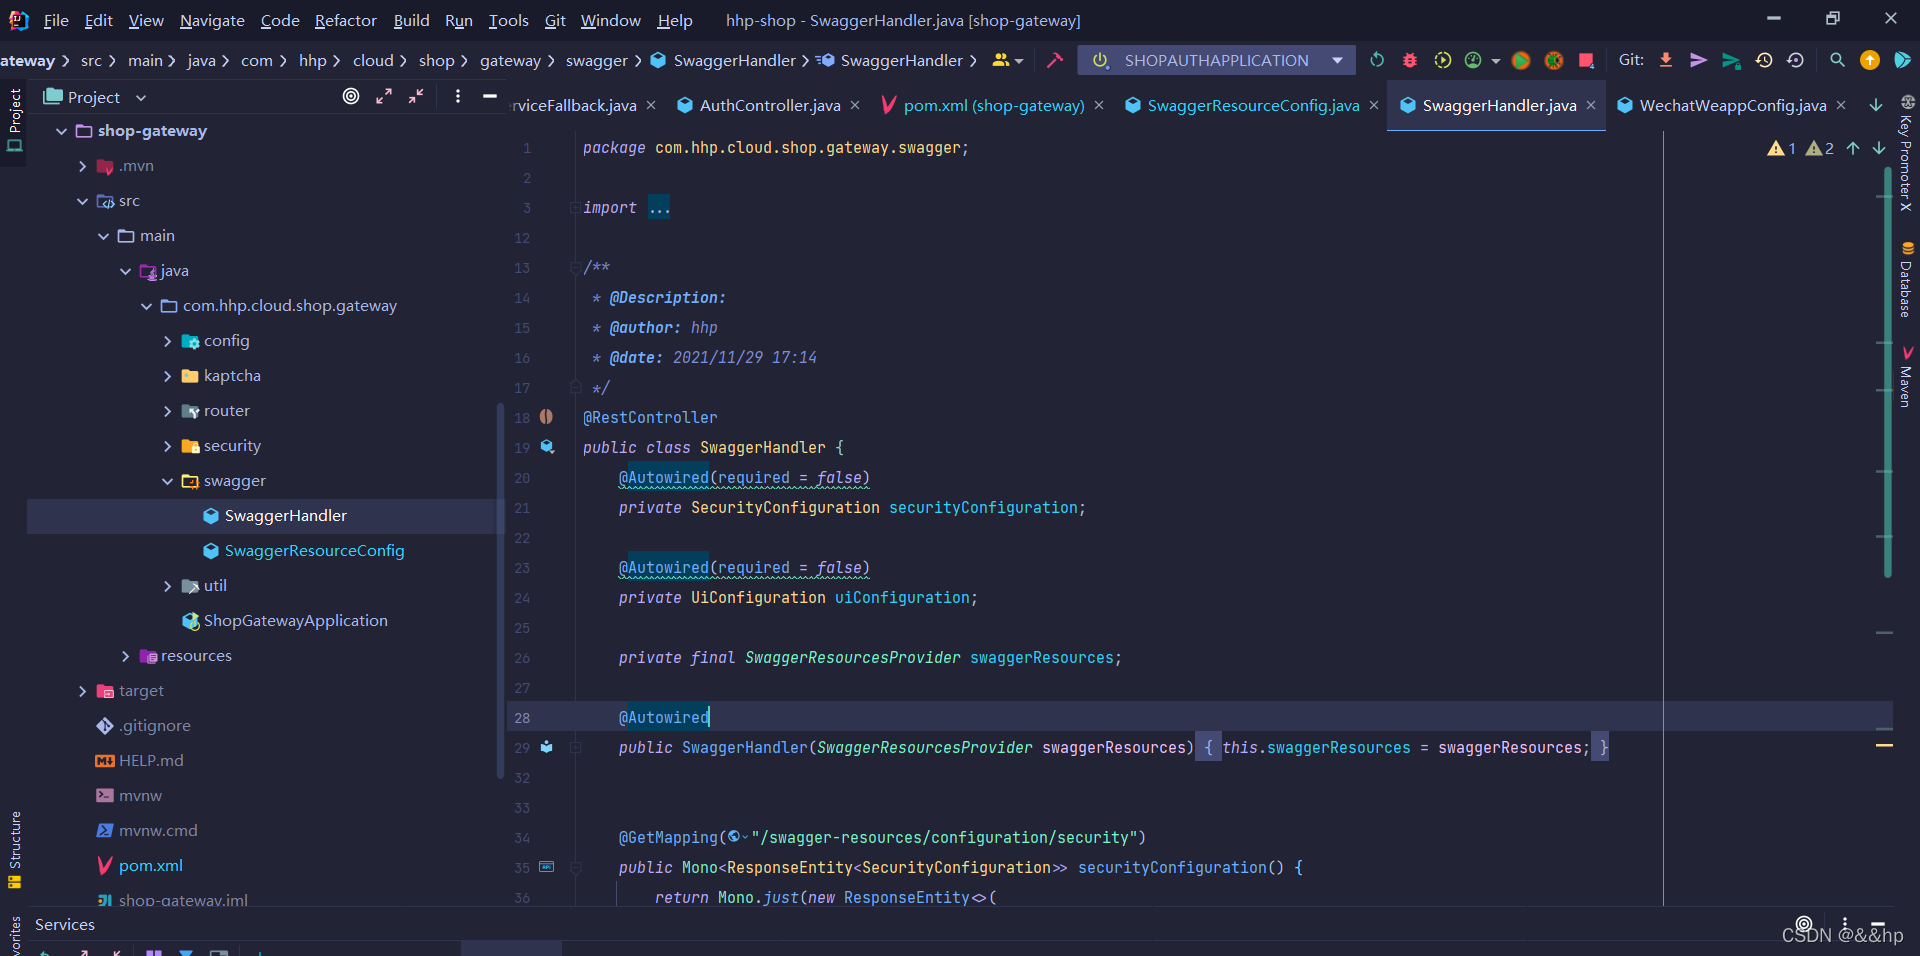Open Search Everywhere magnifier icon
The image size is (1920, 956).
1837,60
